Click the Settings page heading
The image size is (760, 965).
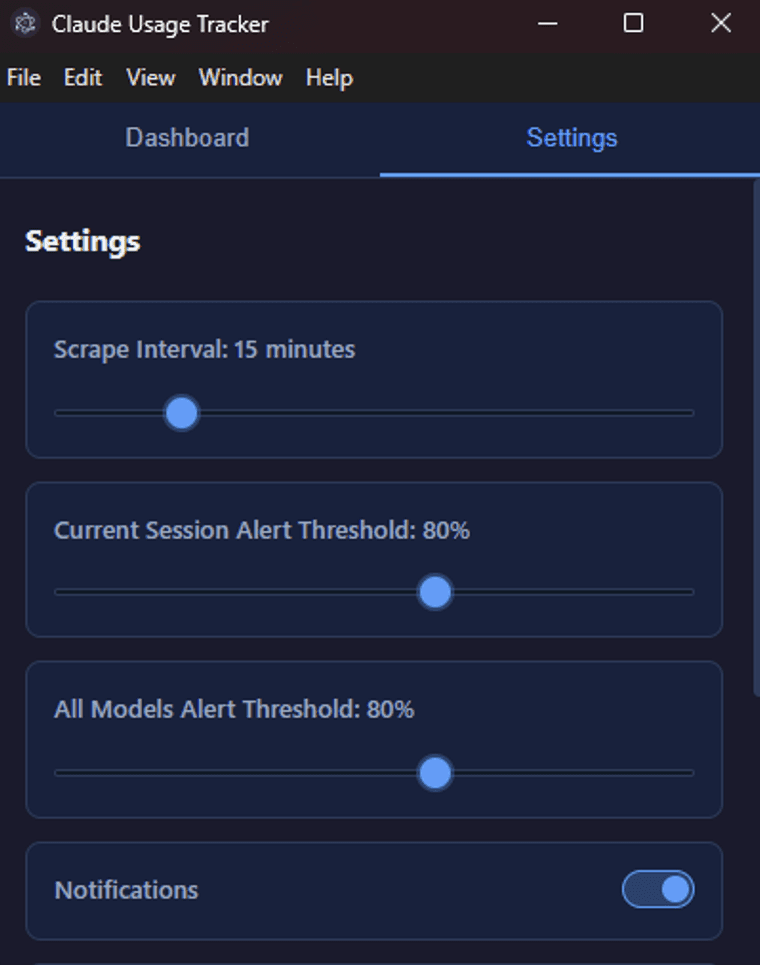[x=82, y=240]
